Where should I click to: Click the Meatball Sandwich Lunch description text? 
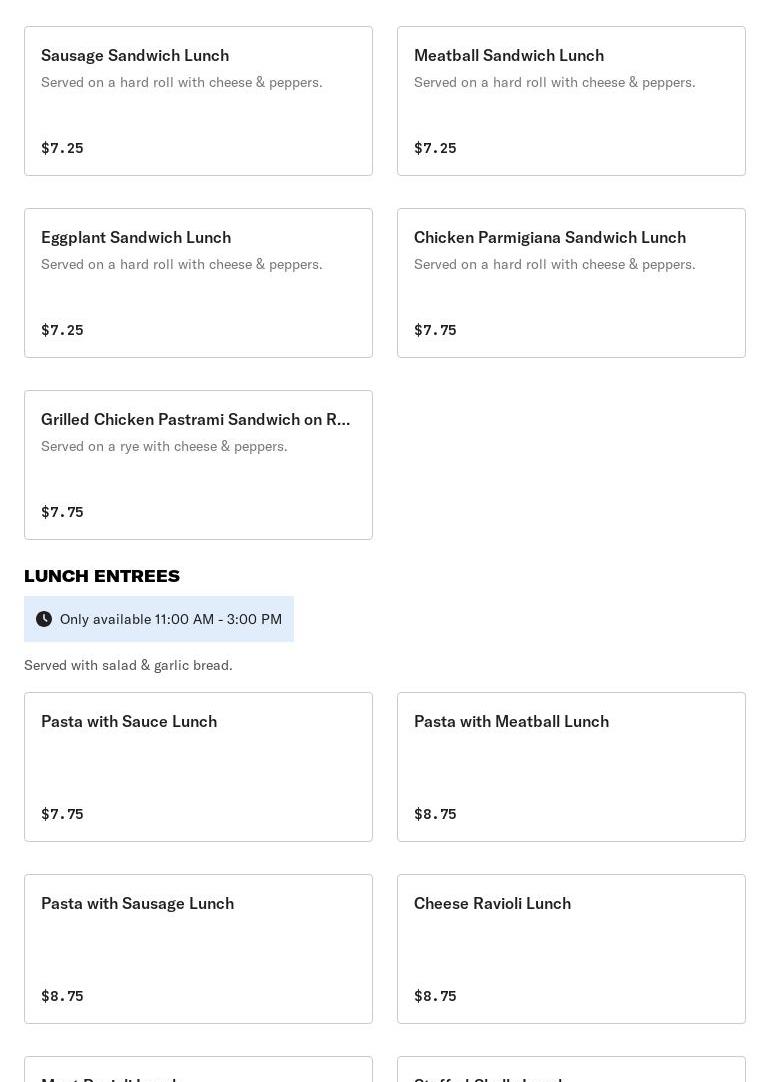point(554,82)
